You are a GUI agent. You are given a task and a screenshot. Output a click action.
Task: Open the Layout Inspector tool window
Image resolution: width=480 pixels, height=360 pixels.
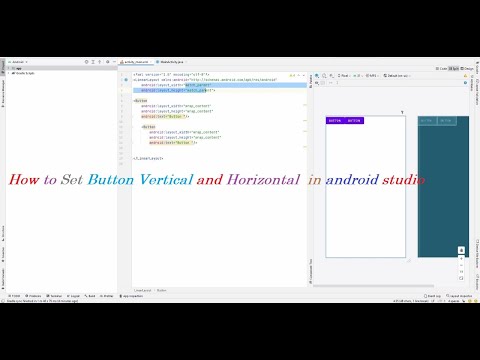[459, 296]
